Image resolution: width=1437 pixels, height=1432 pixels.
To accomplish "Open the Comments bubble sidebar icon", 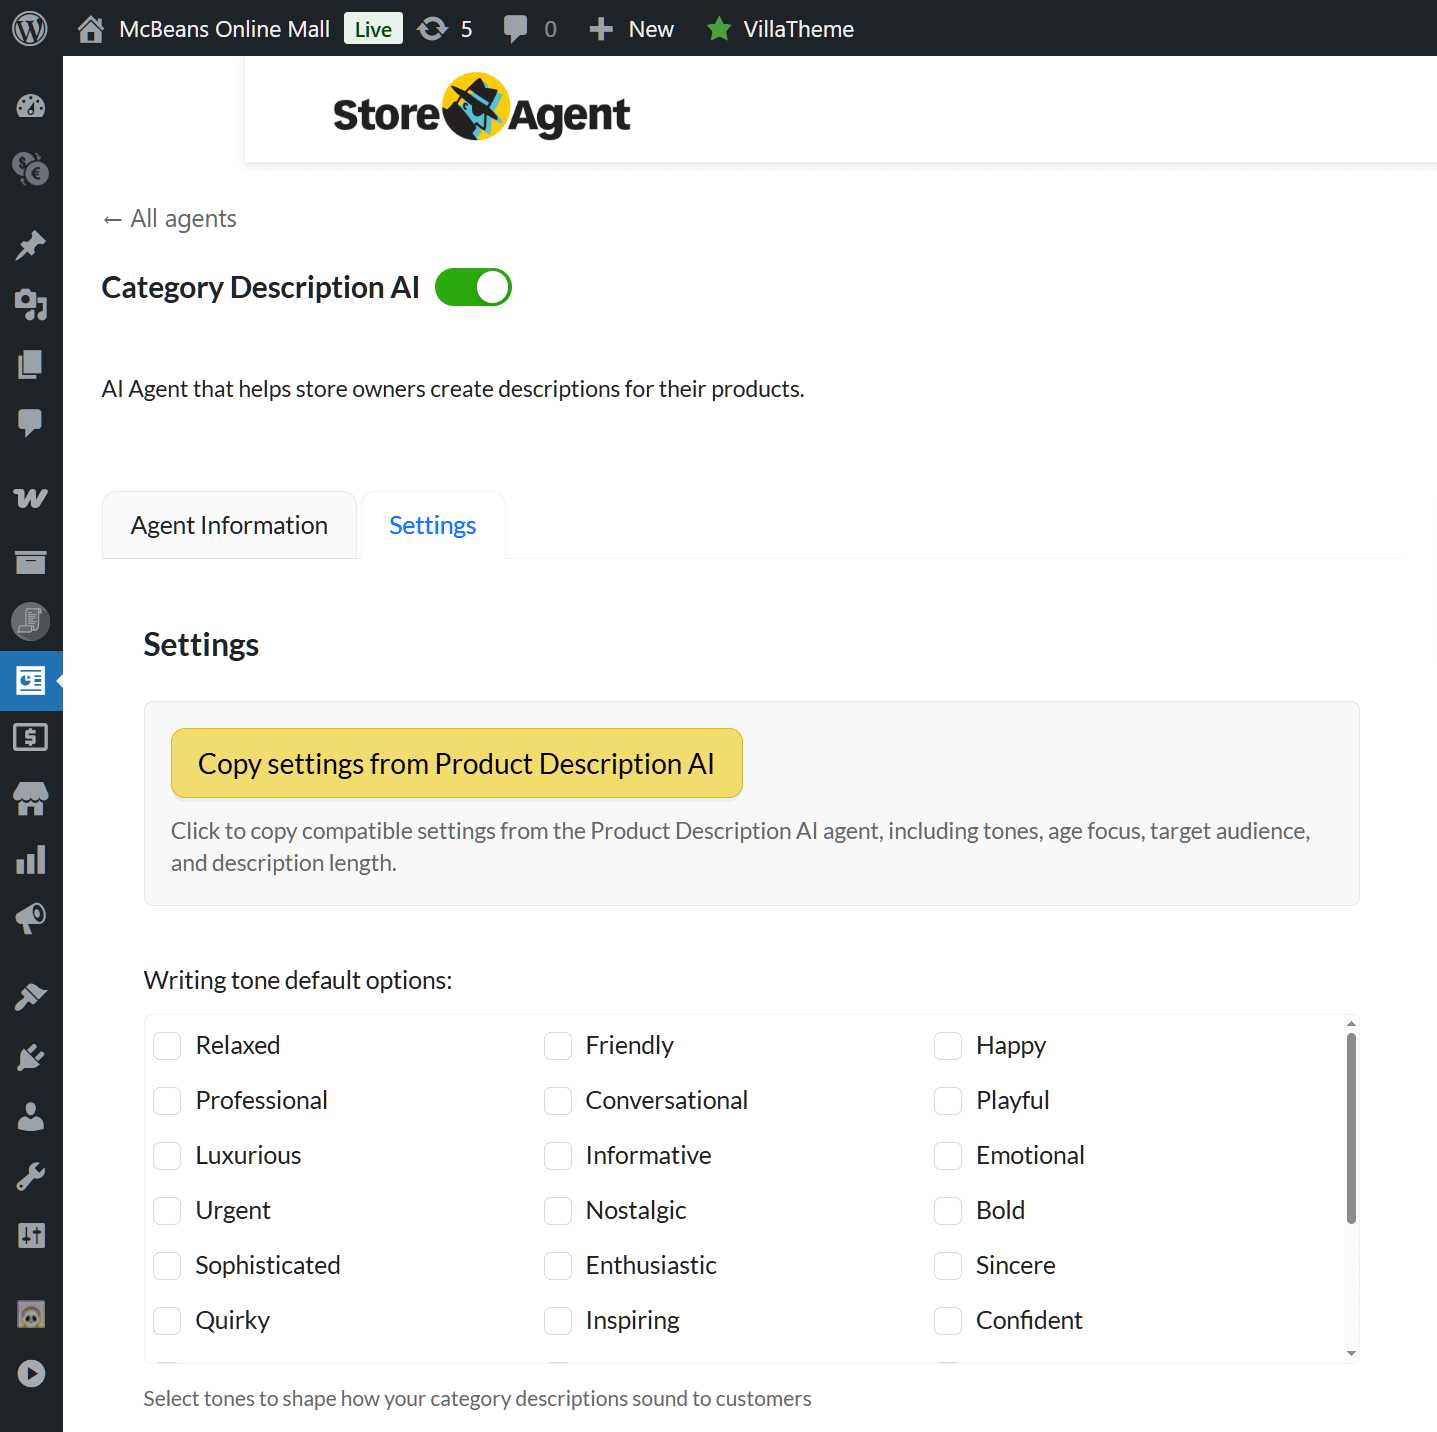I will 31,423.
